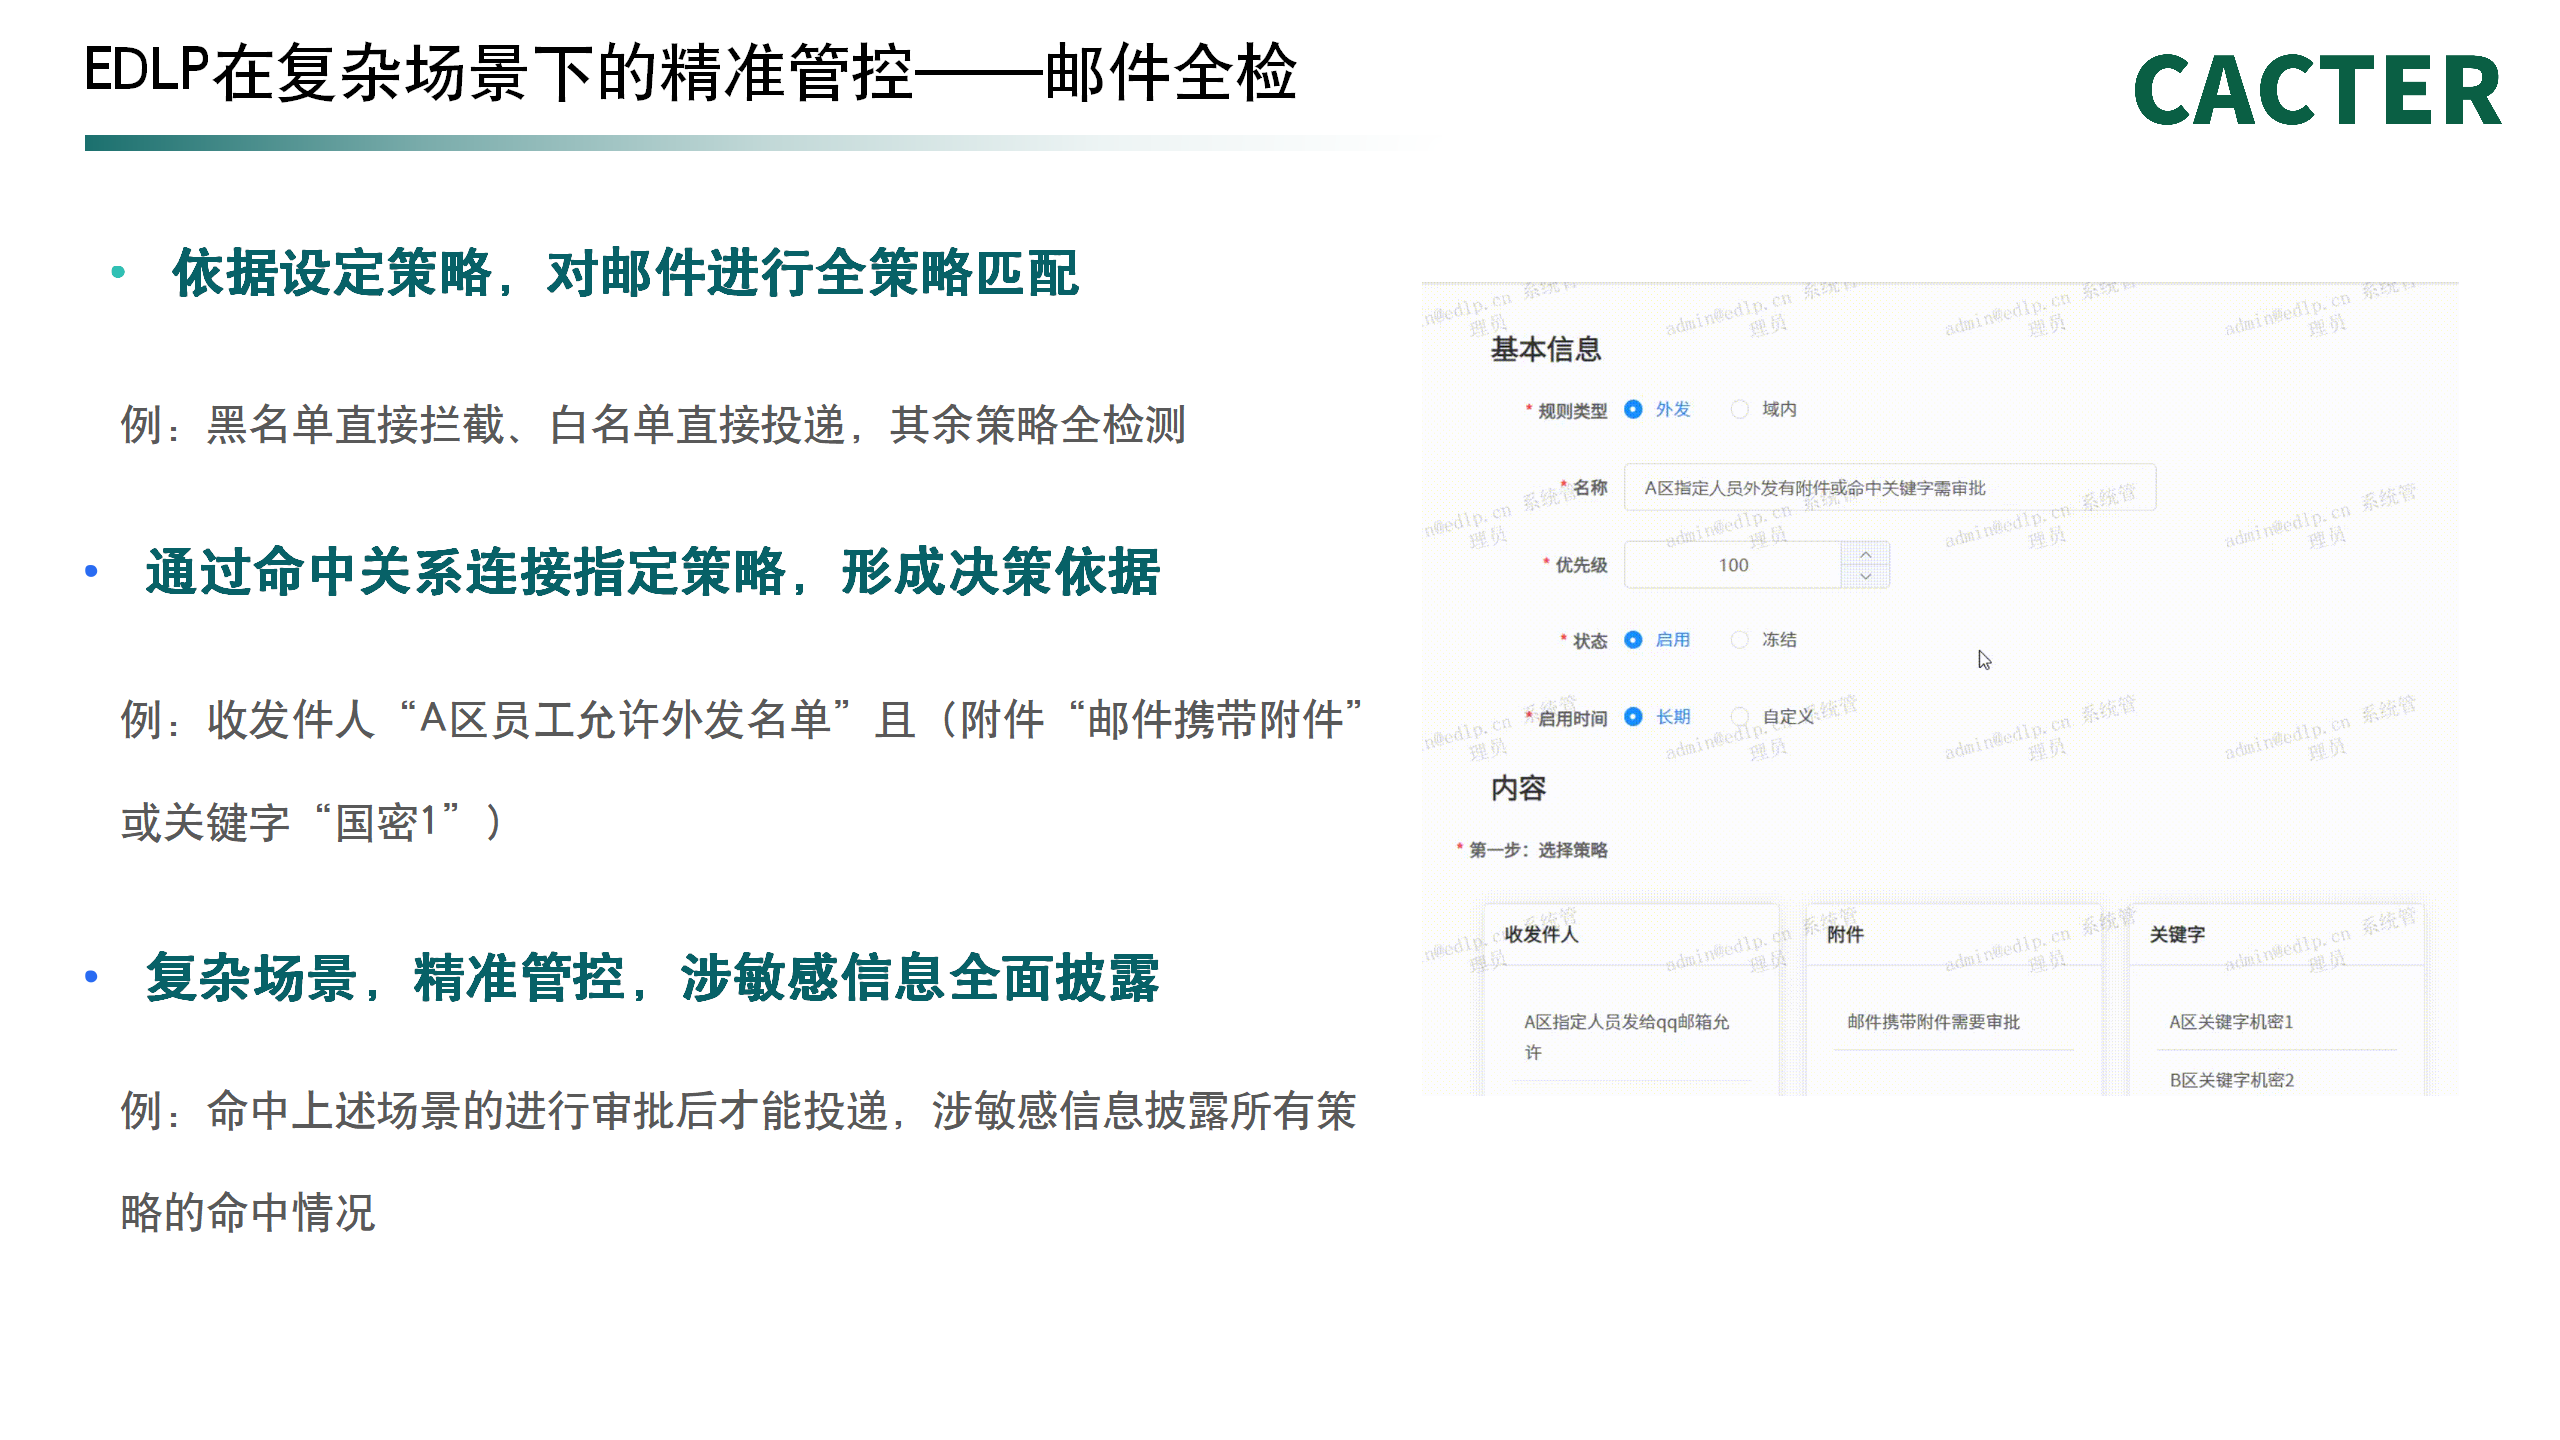Toggle the 外发 rule type option
The image size is (2560, 1440).
pyautogui.click(x=1633, y=410)
